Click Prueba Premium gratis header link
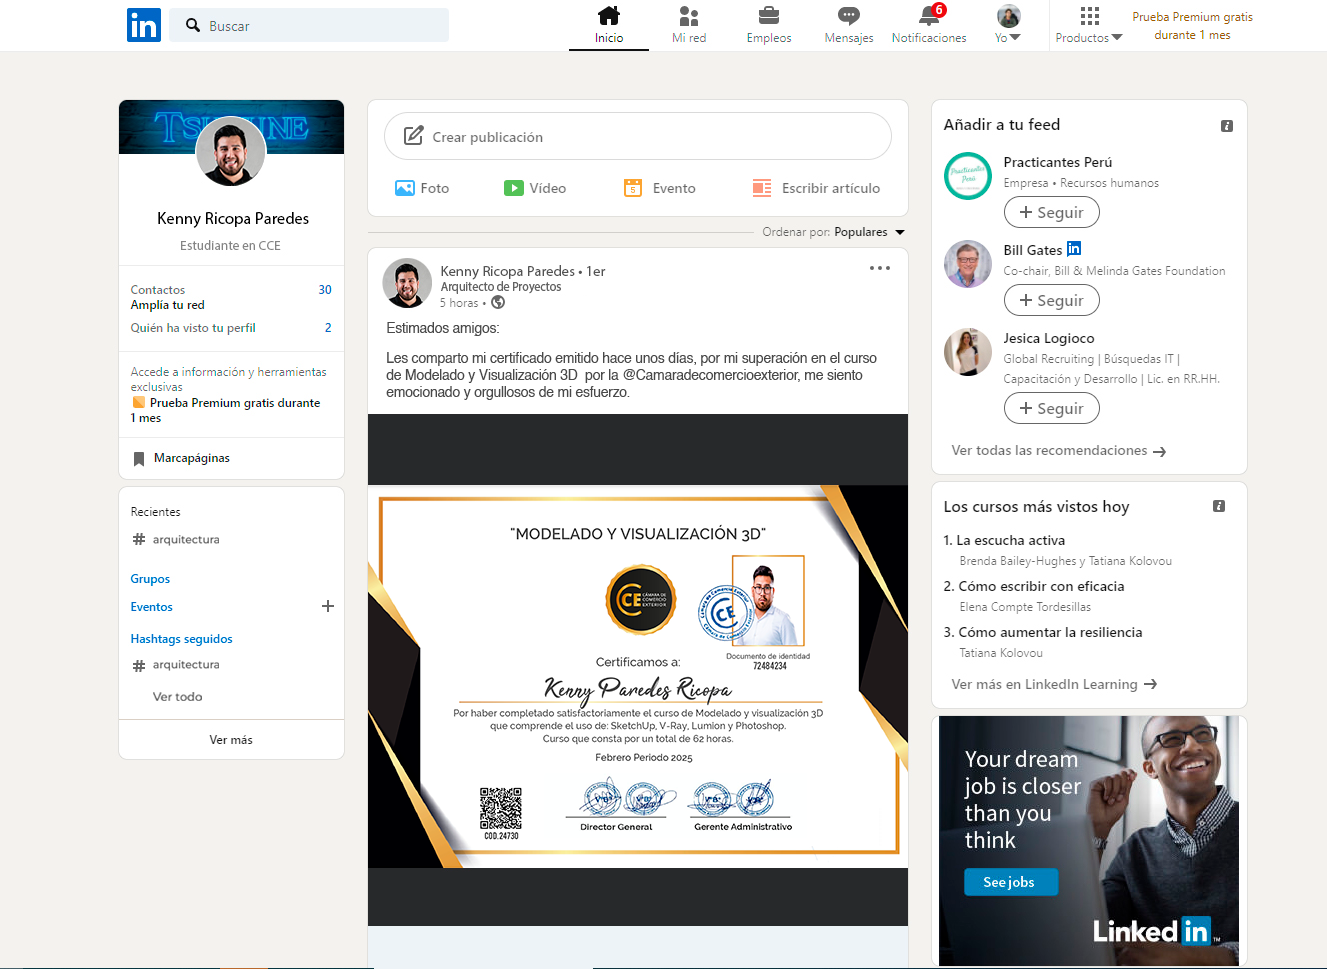 [1192, 26]
